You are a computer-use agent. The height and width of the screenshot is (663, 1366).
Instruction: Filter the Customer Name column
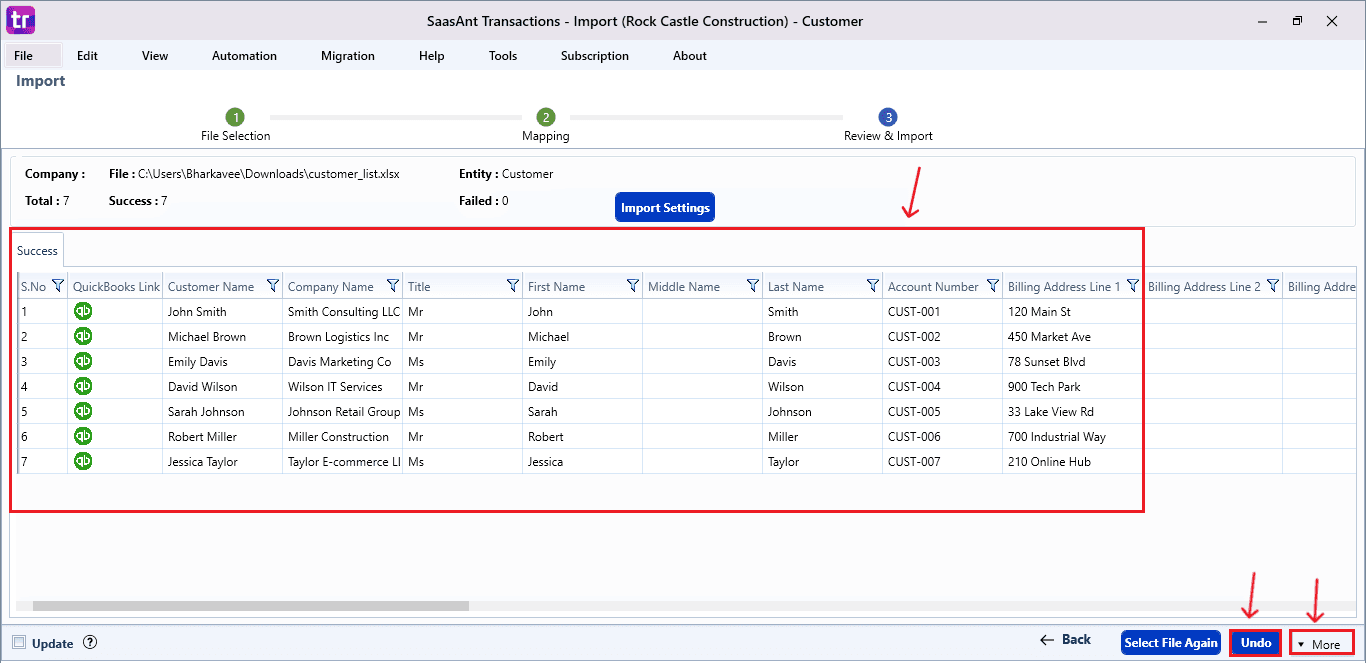273,286
